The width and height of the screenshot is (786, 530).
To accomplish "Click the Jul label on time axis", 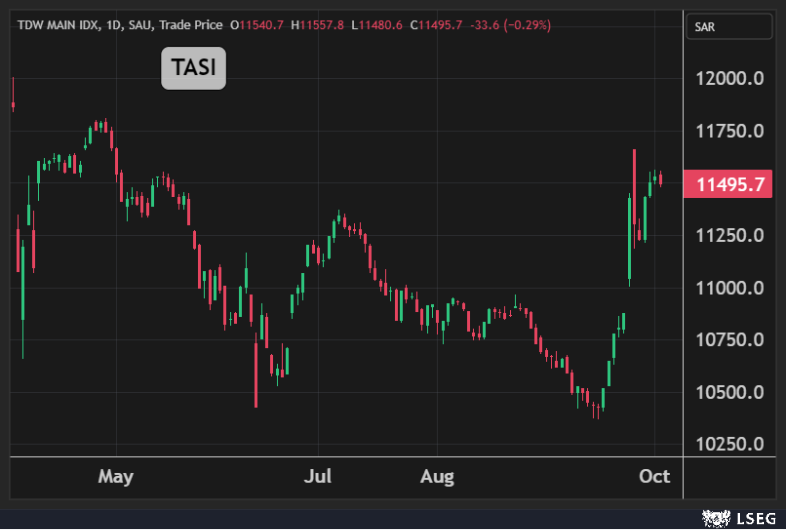I will 318,476.
